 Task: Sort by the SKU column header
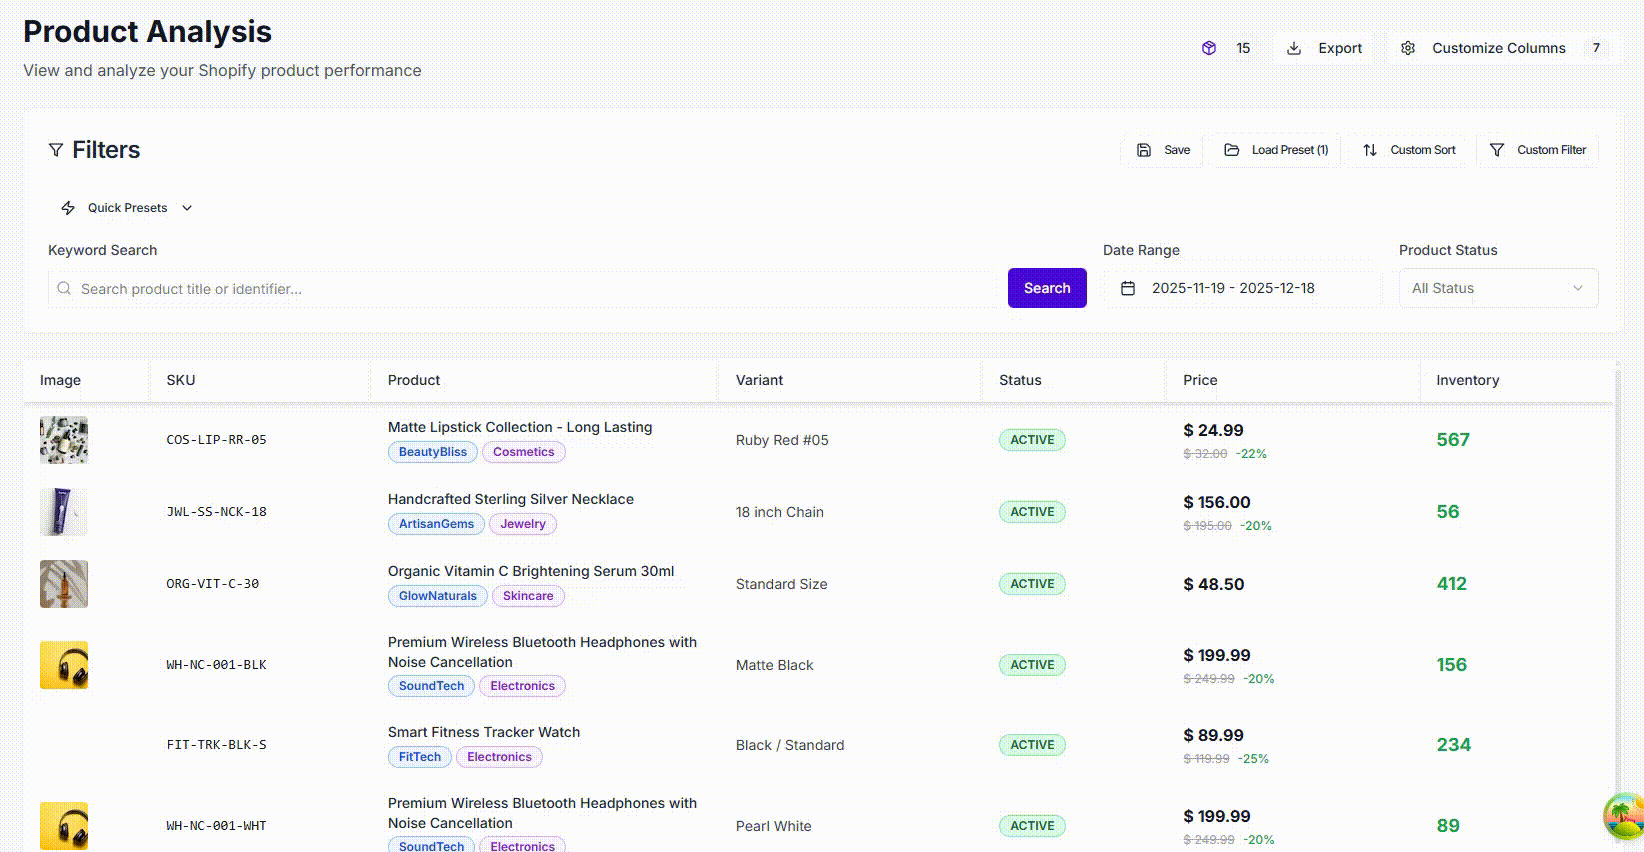point(181,380)
